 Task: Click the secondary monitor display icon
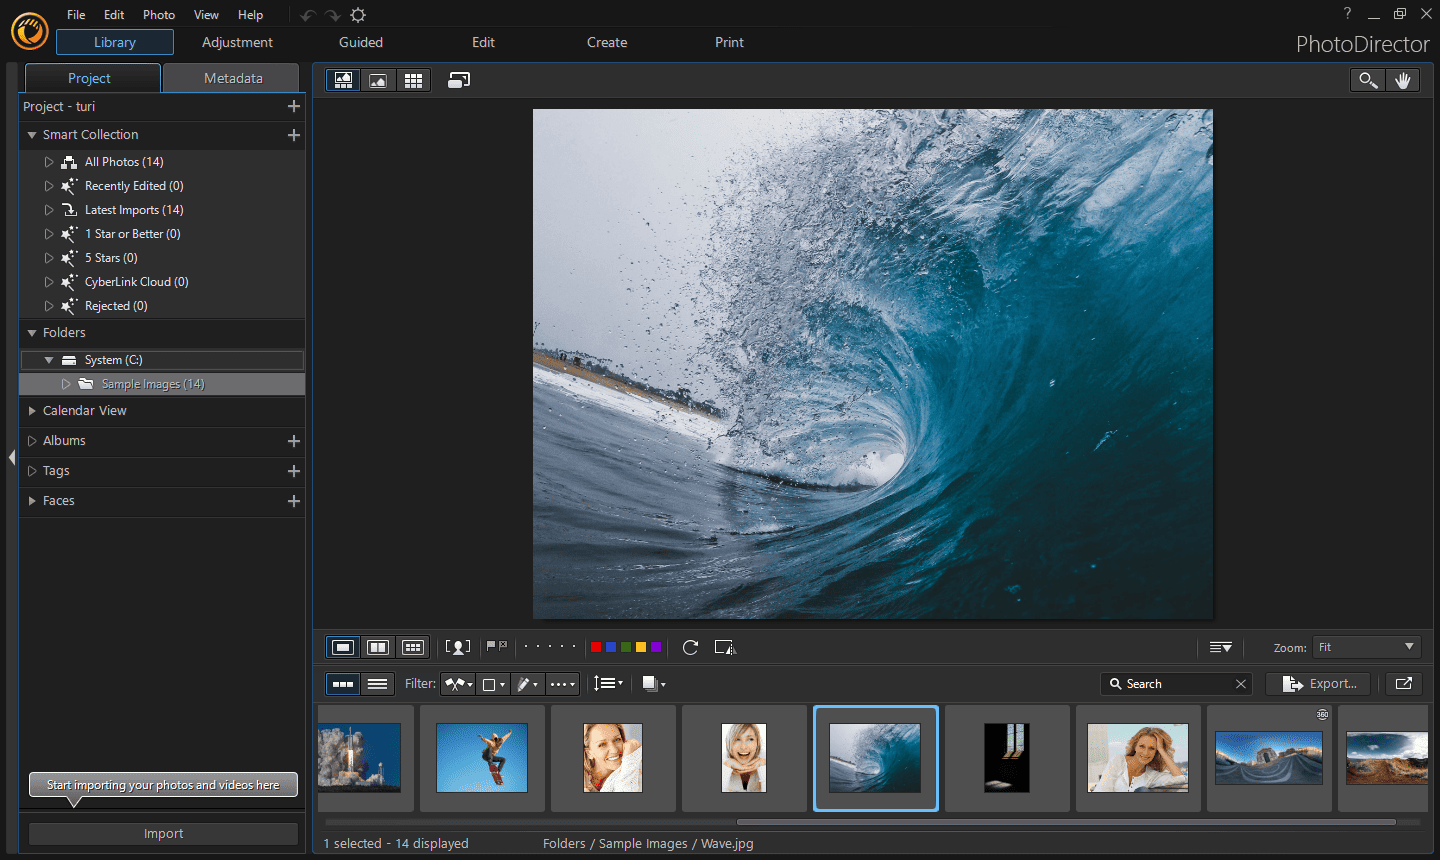(x=459, y=80)
